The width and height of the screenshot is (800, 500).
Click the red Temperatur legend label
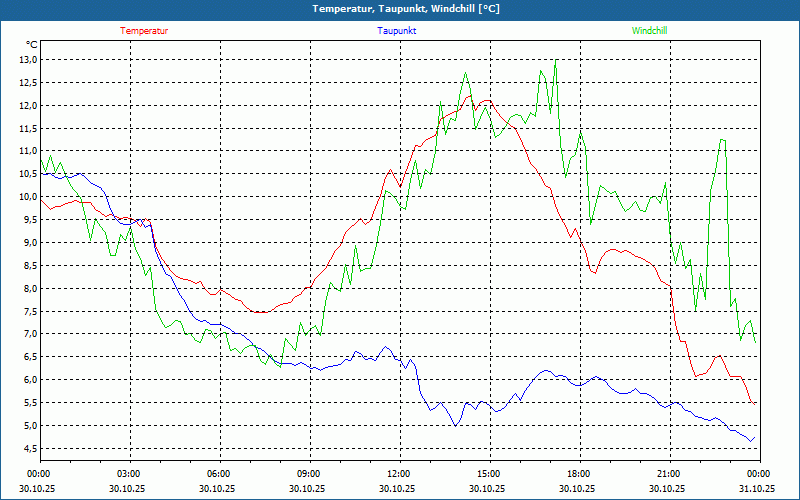coord(144,31)
